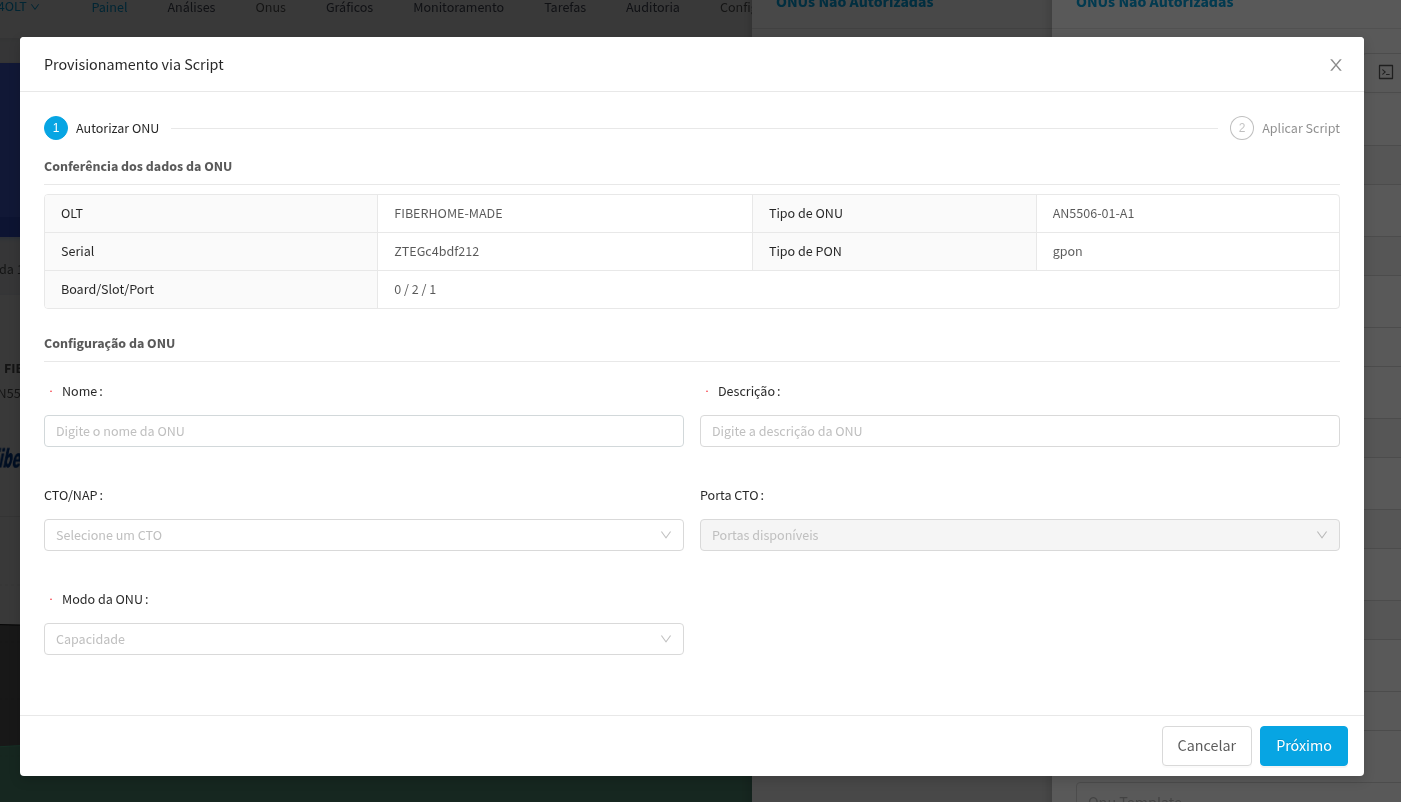Open the Gráficos menu
This screenshot has height=802, width=1401.
pos(349,8)
